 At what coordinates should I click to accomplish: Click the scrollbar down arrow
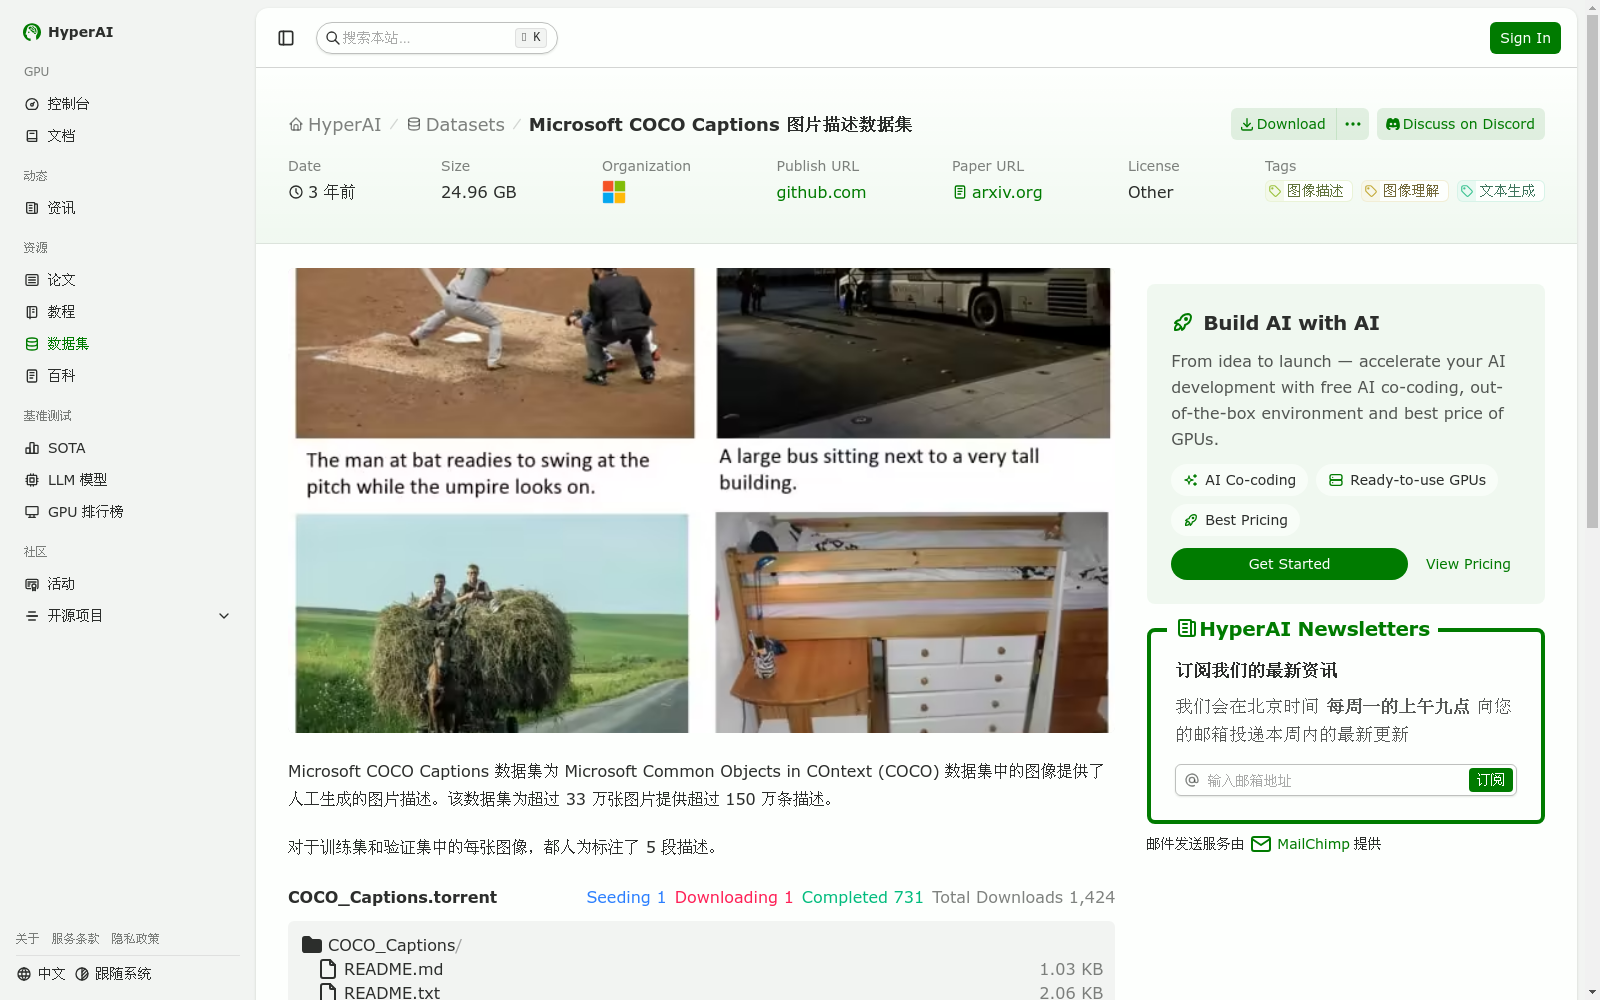1592,992
